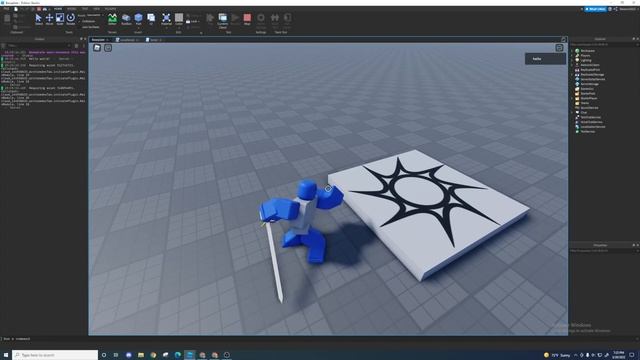The width and height of the screenshot is (640, 360).
Task: Click the Resume playback button
Action: coord(235,19)
